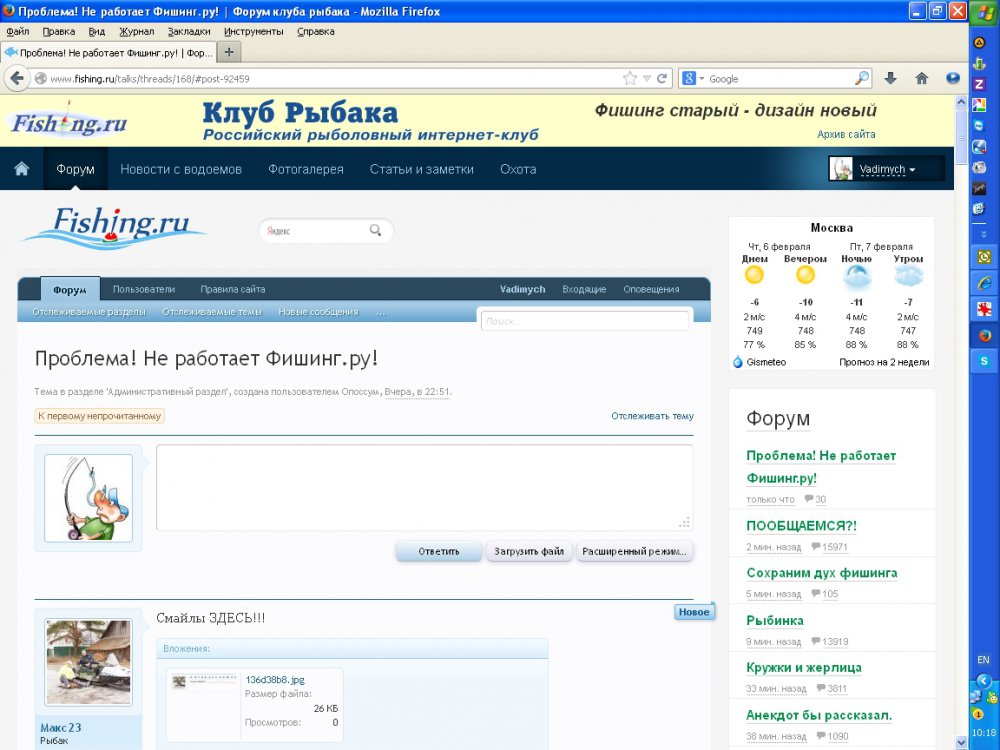Click the Firefox back arrow button
Viewport: 1000px width, 750px height.
tap(17, 78)
